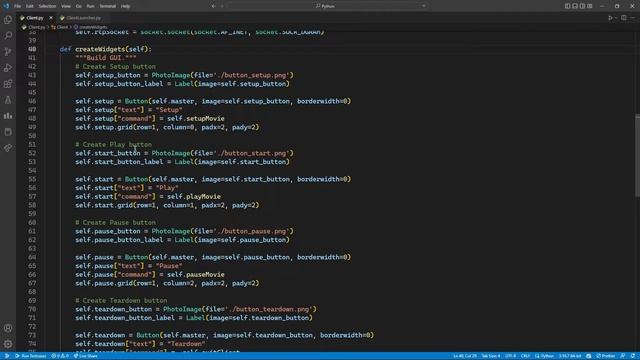640x360 pixels.
Task: Open the Run menu
Action: [91, 6]
